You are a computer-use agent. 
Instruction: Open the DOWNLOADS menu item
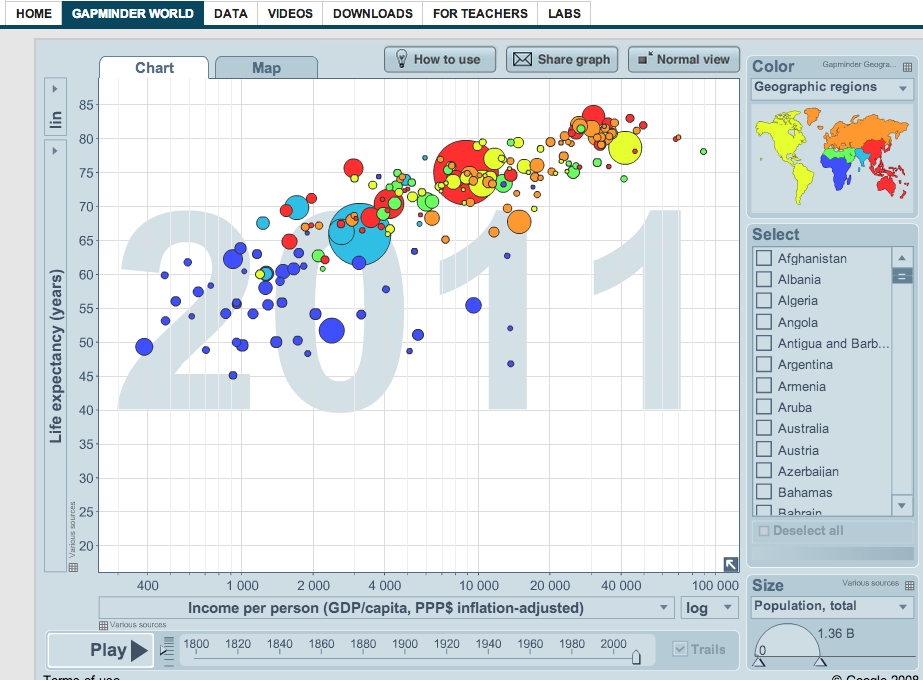373,14
